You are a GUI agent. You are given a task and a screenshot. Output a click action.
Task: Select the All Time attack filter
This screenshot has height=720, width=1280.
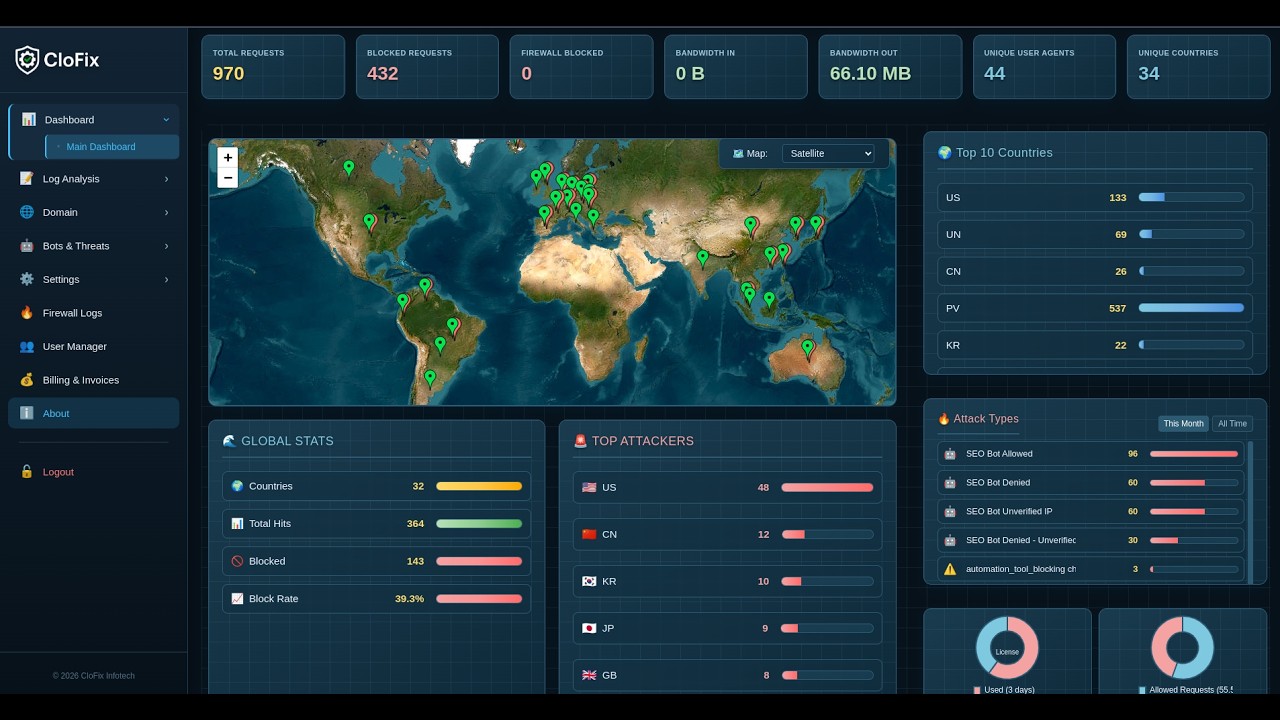pos(1232,424)
